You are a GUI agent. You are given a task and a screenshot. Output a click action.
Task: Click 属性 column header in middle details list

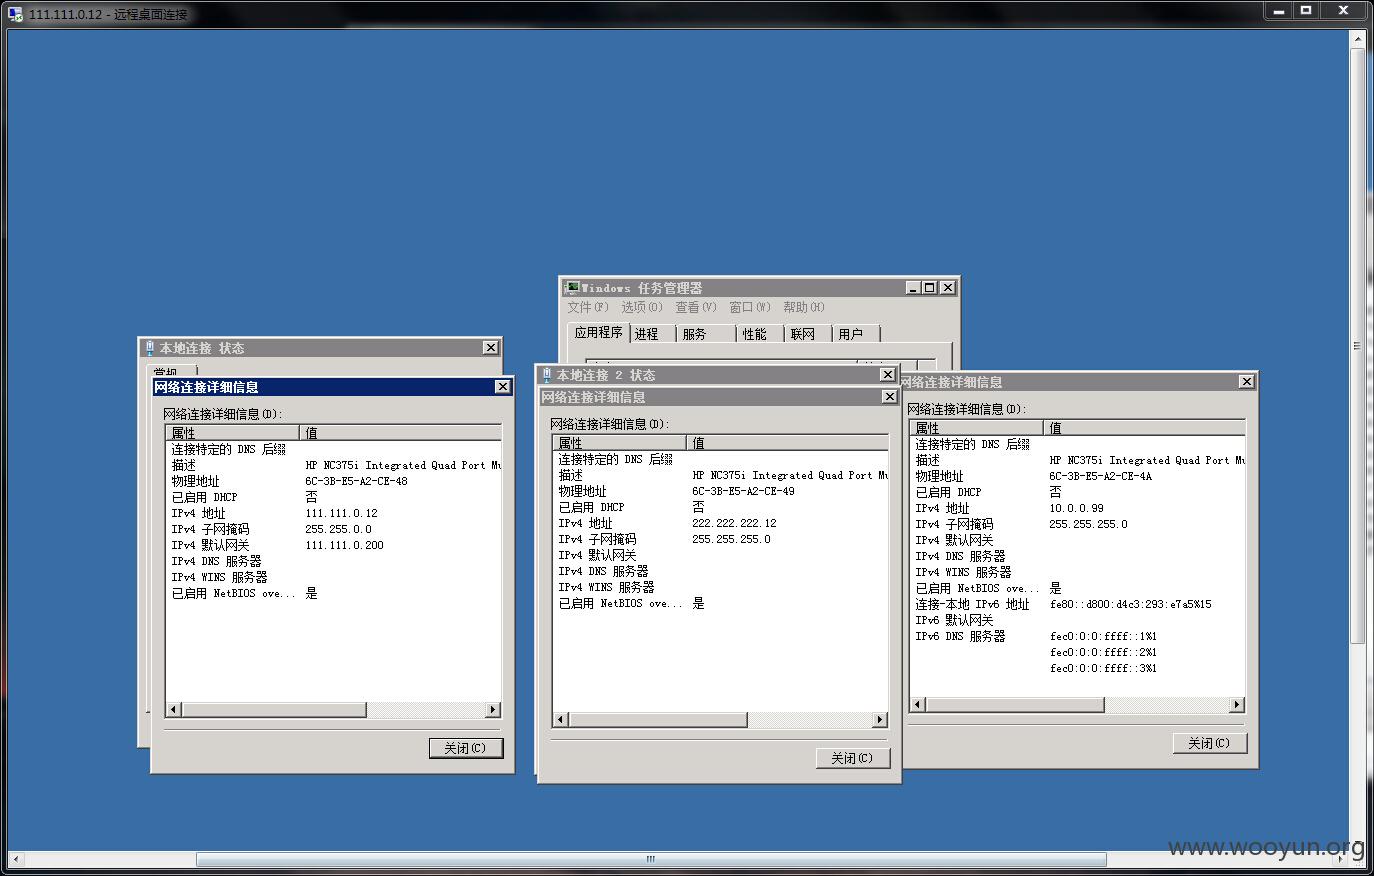pos(620,443)
